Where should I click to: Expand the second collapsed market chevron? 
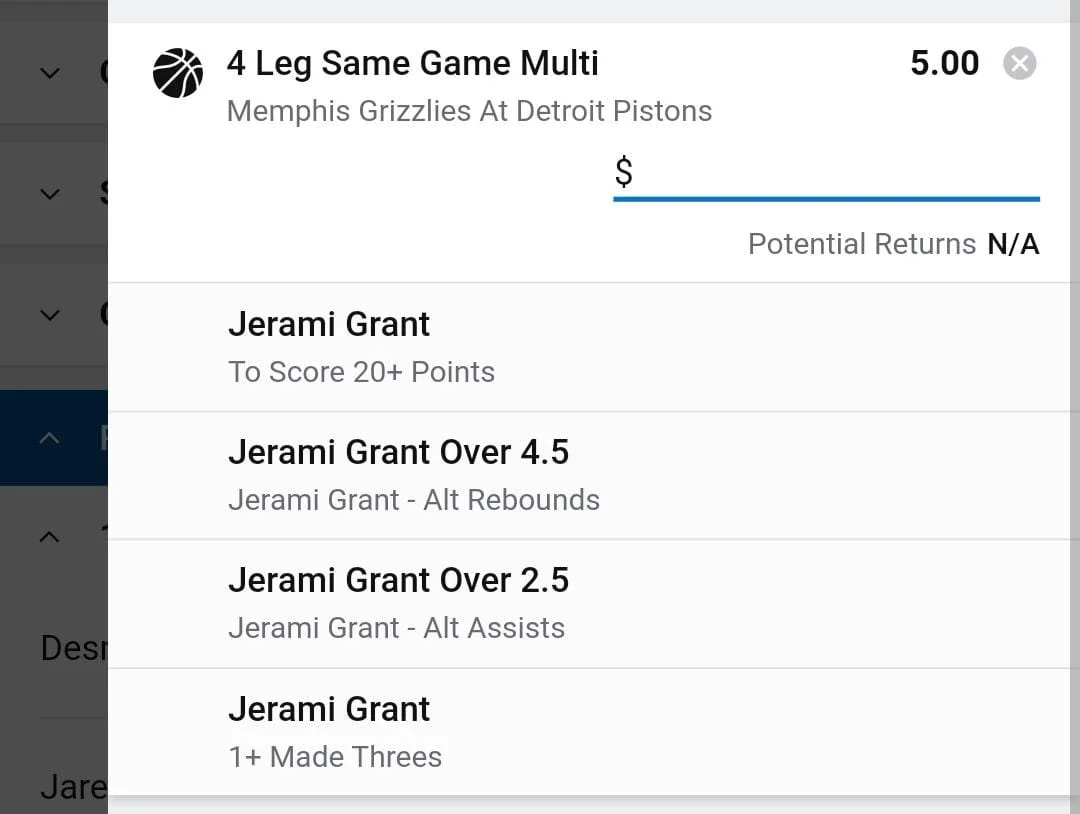49,194
